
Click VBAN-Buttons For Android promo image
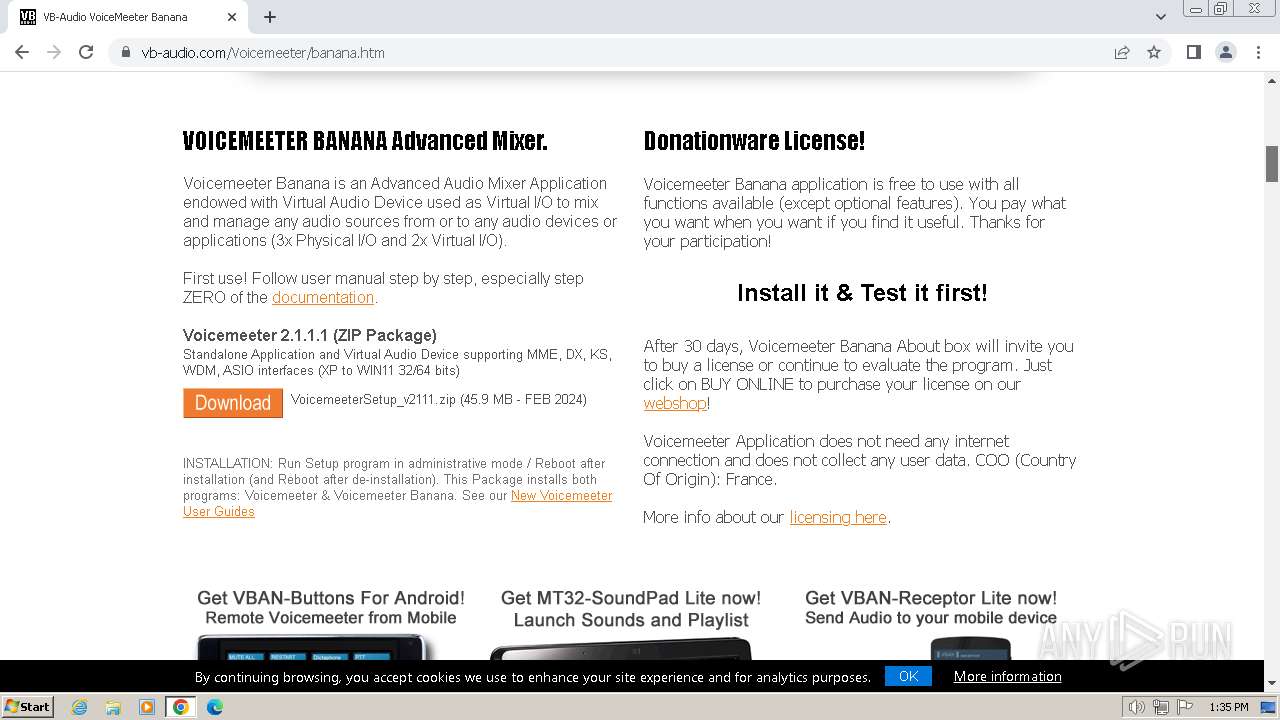(x=330, y=625)
